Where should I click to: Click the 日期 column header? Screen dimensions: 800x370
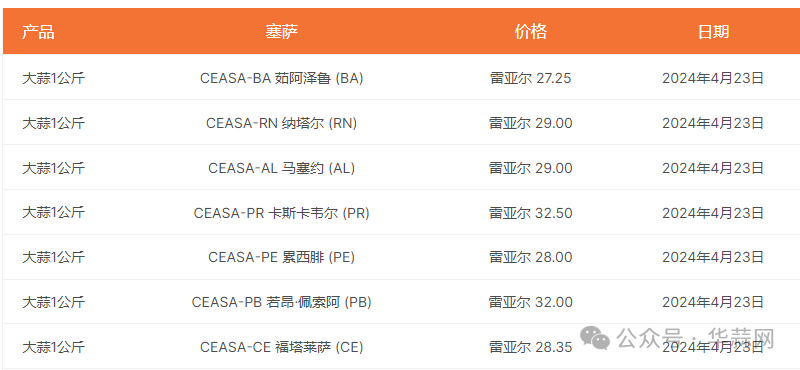pos(713,32)
